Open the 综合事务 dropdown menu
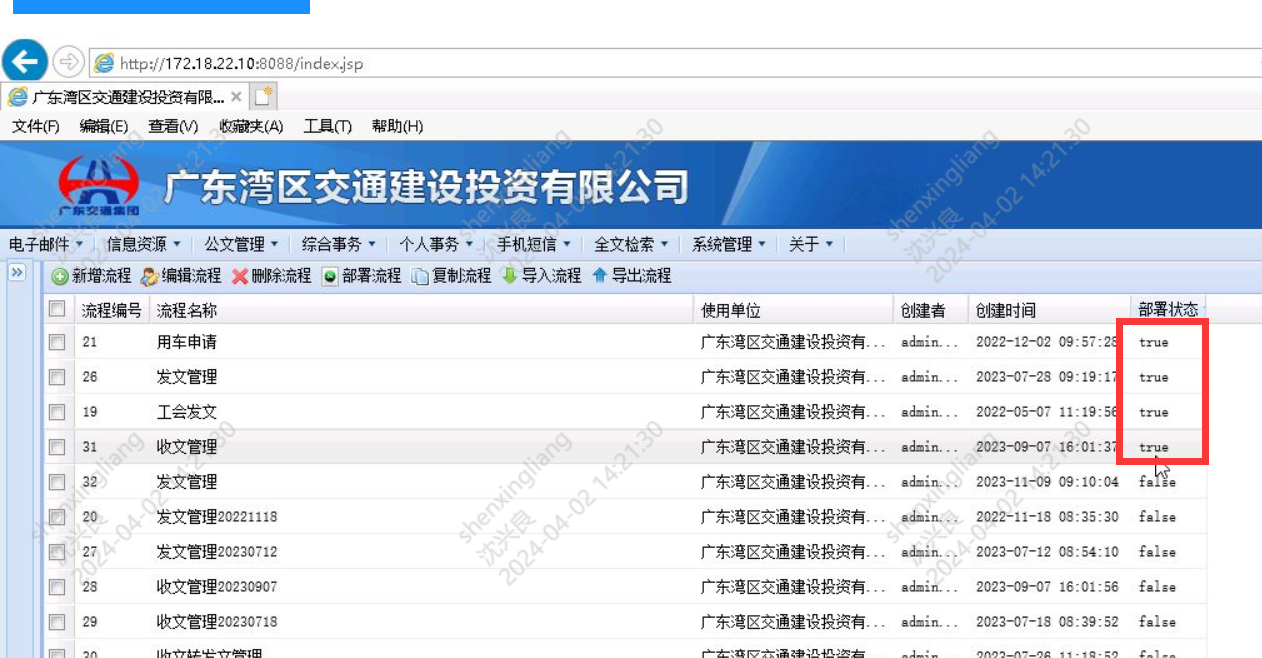This screenshot has height=658, width=1262. click(x=339, y=244)
